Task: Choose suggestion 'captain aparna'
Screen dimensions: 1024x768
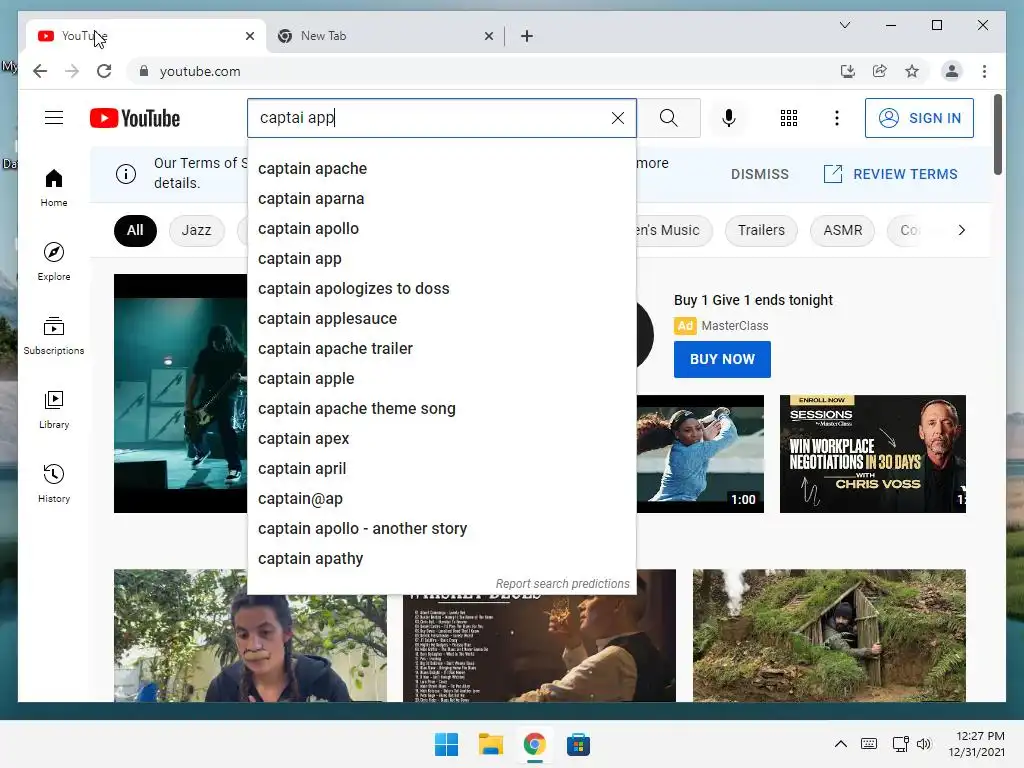Action: 441,199
